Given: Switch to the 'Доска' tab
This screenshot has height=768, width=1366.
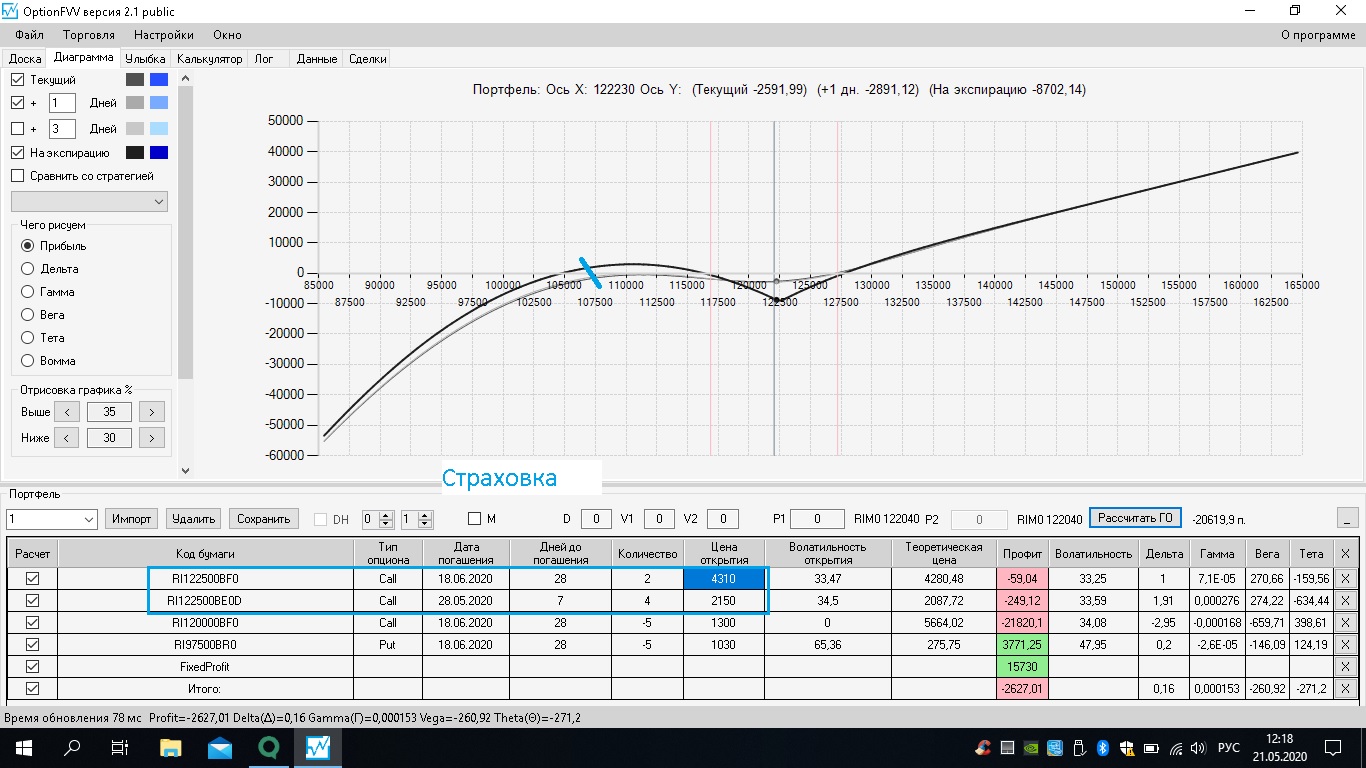Looking at the screenshot, I should [x=25, y=59].
